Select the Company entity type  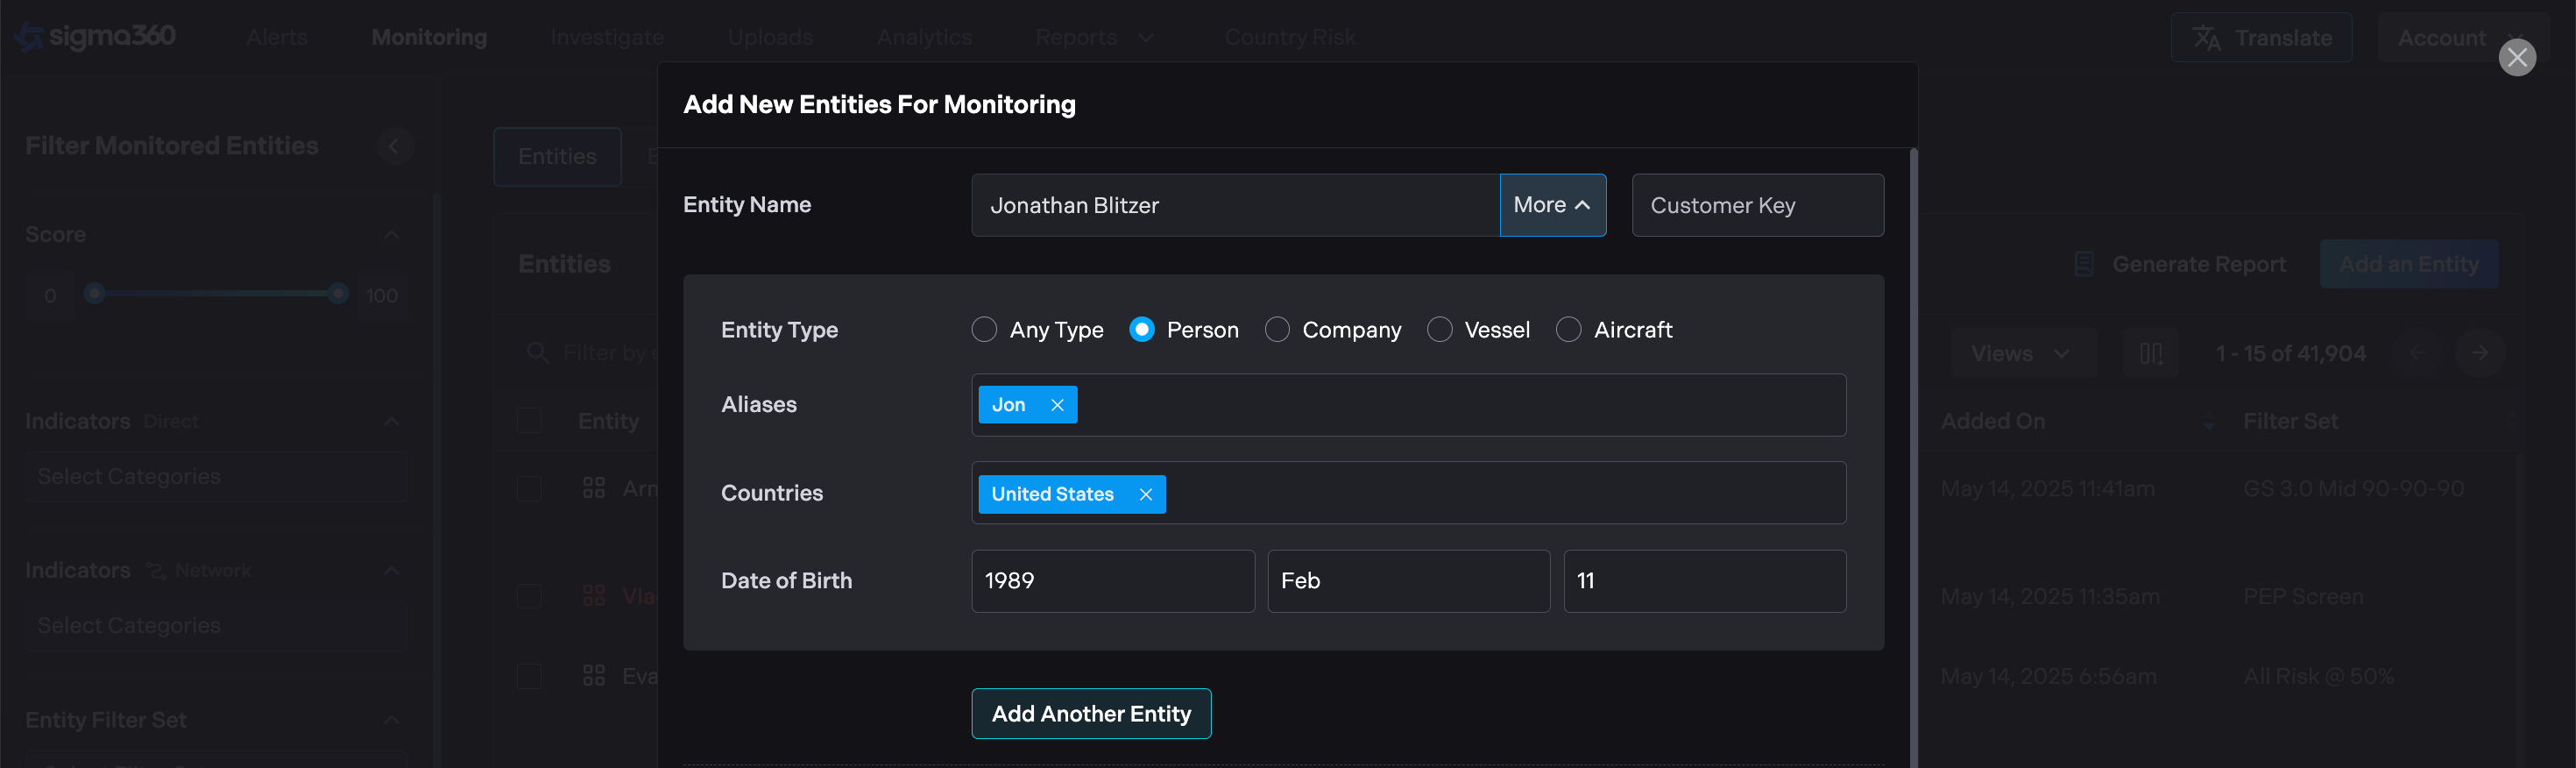click(1277, 330)
